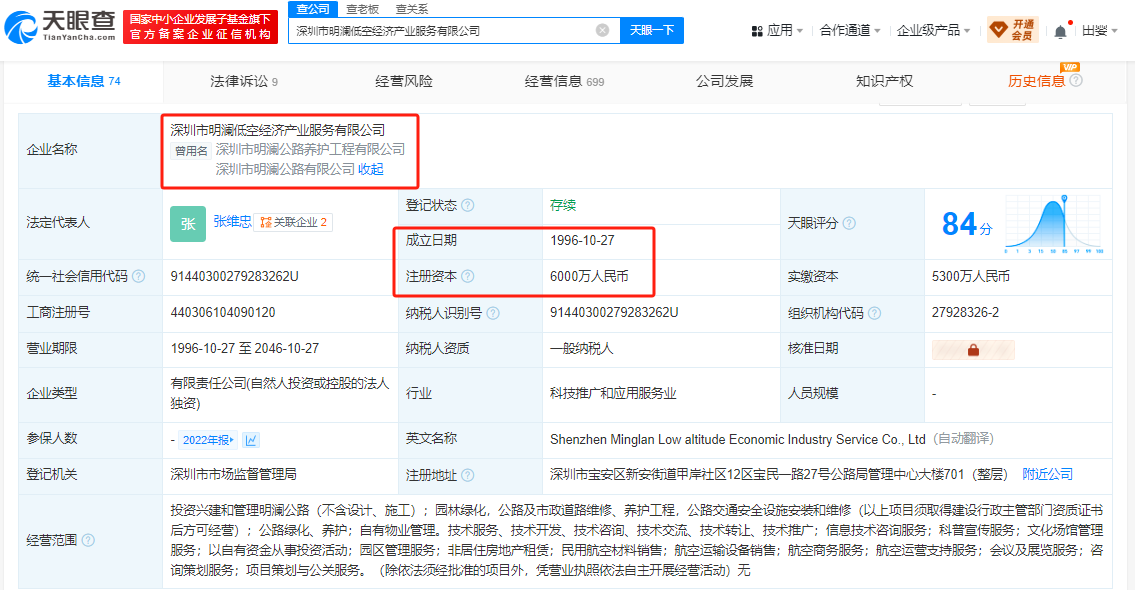1135x590 pixels.
Task: Open notifications bell icon
Action: pyautogui.click(x=1060, y=31)
